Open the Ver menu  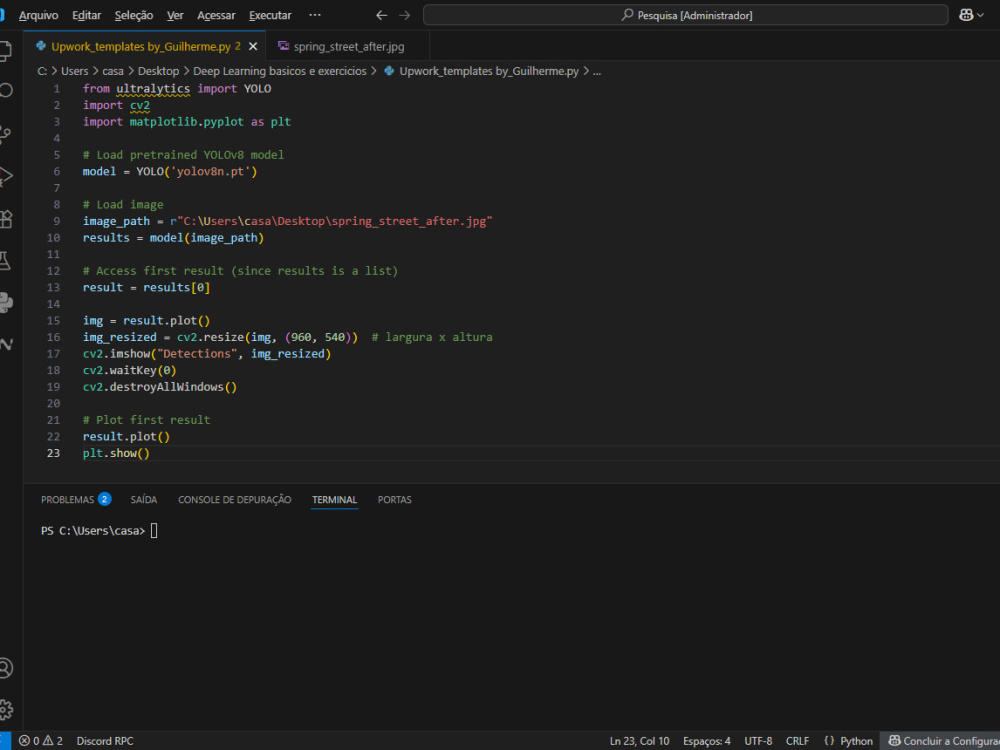point(175,15)
